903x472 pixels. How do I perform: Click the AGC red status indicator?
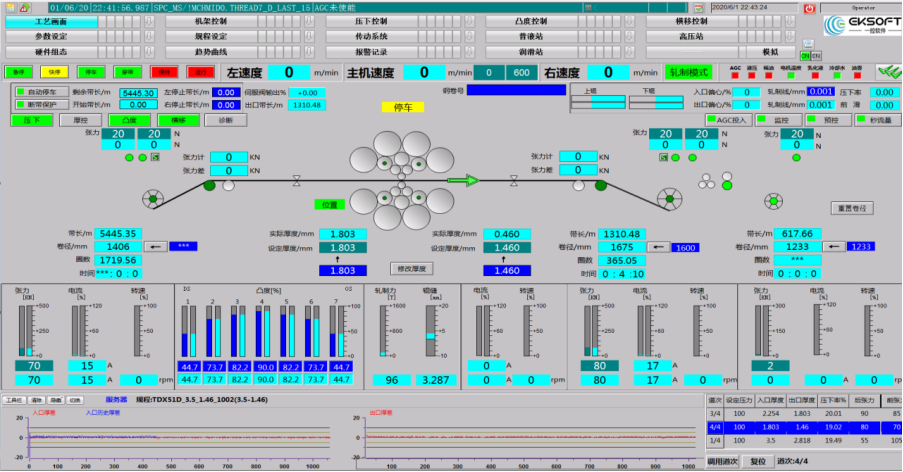point(735,75)
